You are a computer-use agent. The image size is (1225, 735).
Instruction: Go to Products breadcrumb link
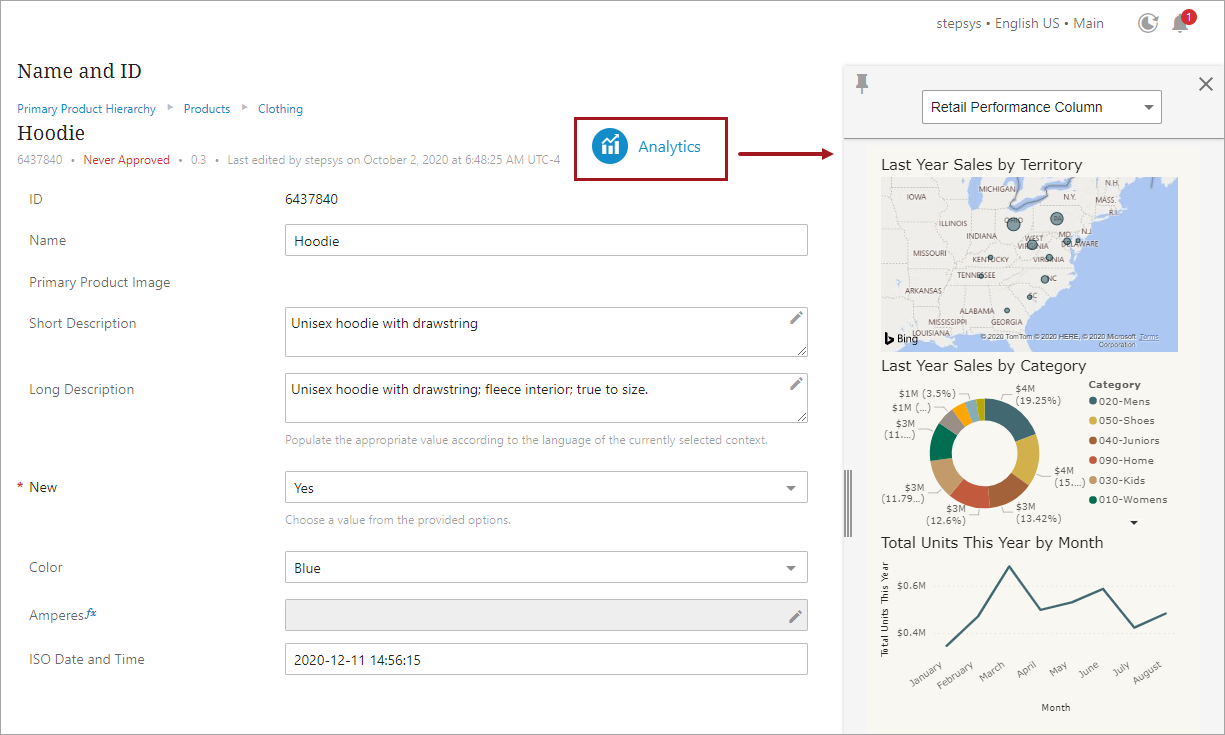pos(206,109)
